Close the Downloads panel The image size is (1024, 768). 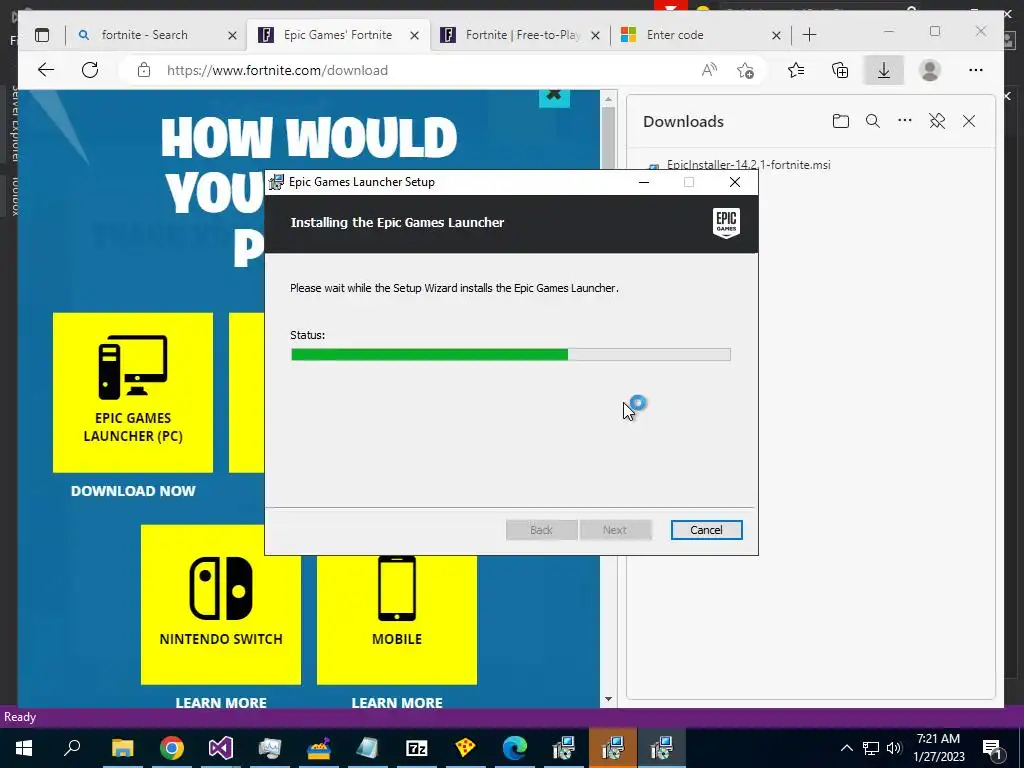(969, 121)
